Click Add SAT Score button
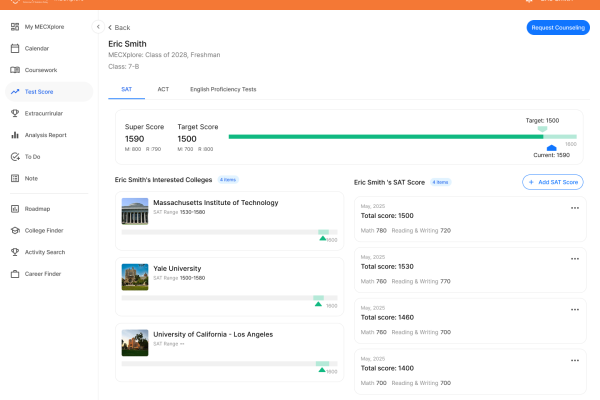Screen dimensions: 600x400 click(x=553, y=182)
